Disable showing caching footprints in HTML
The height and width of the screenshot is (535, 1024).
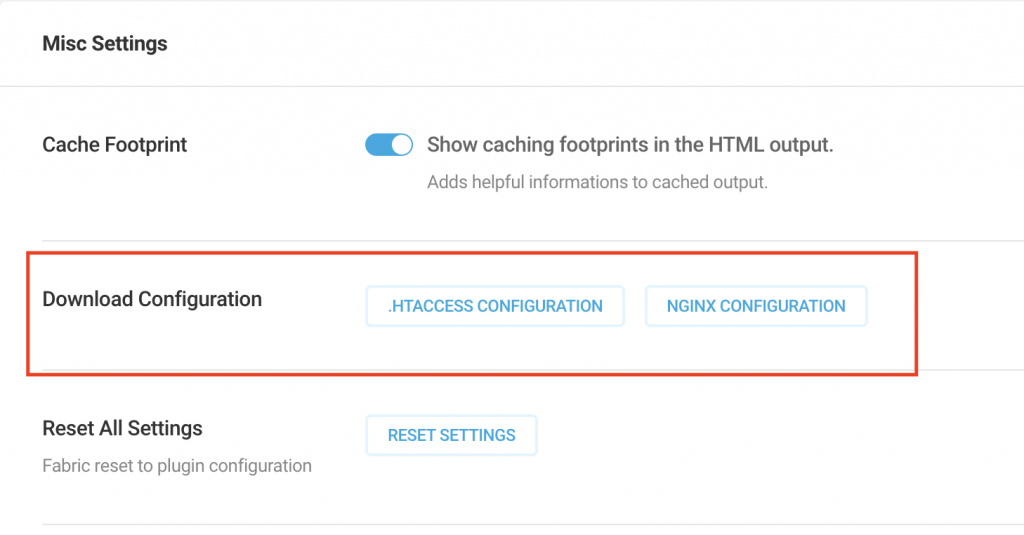(389, 144)
